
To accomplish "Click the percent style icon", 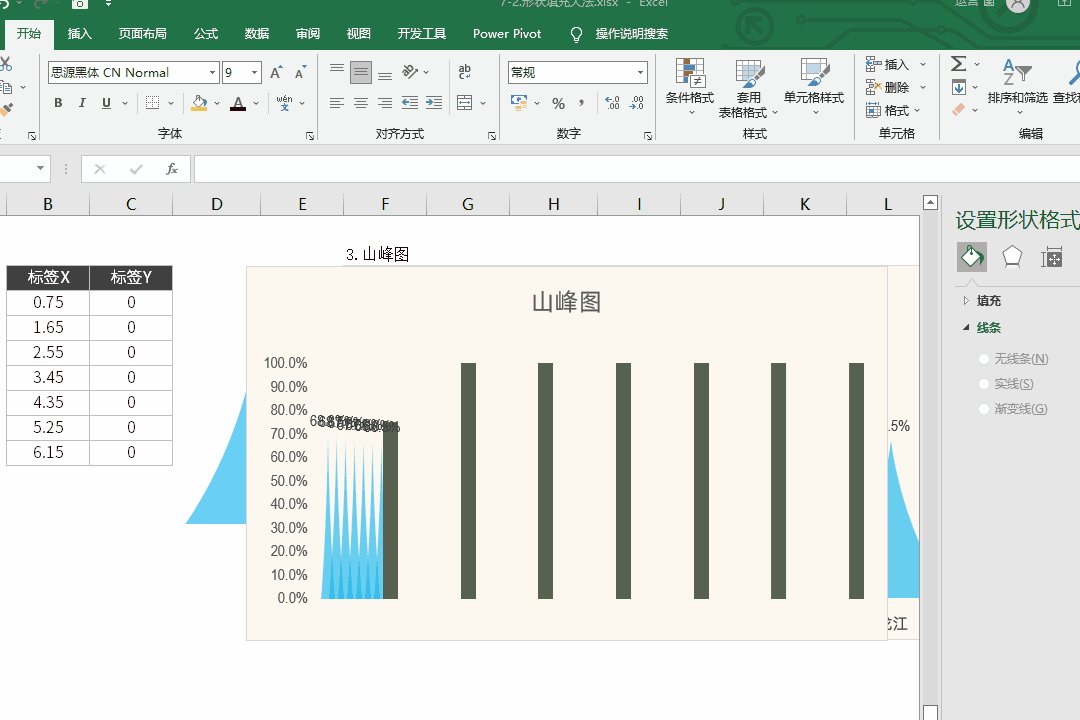I will coord(558,103).
